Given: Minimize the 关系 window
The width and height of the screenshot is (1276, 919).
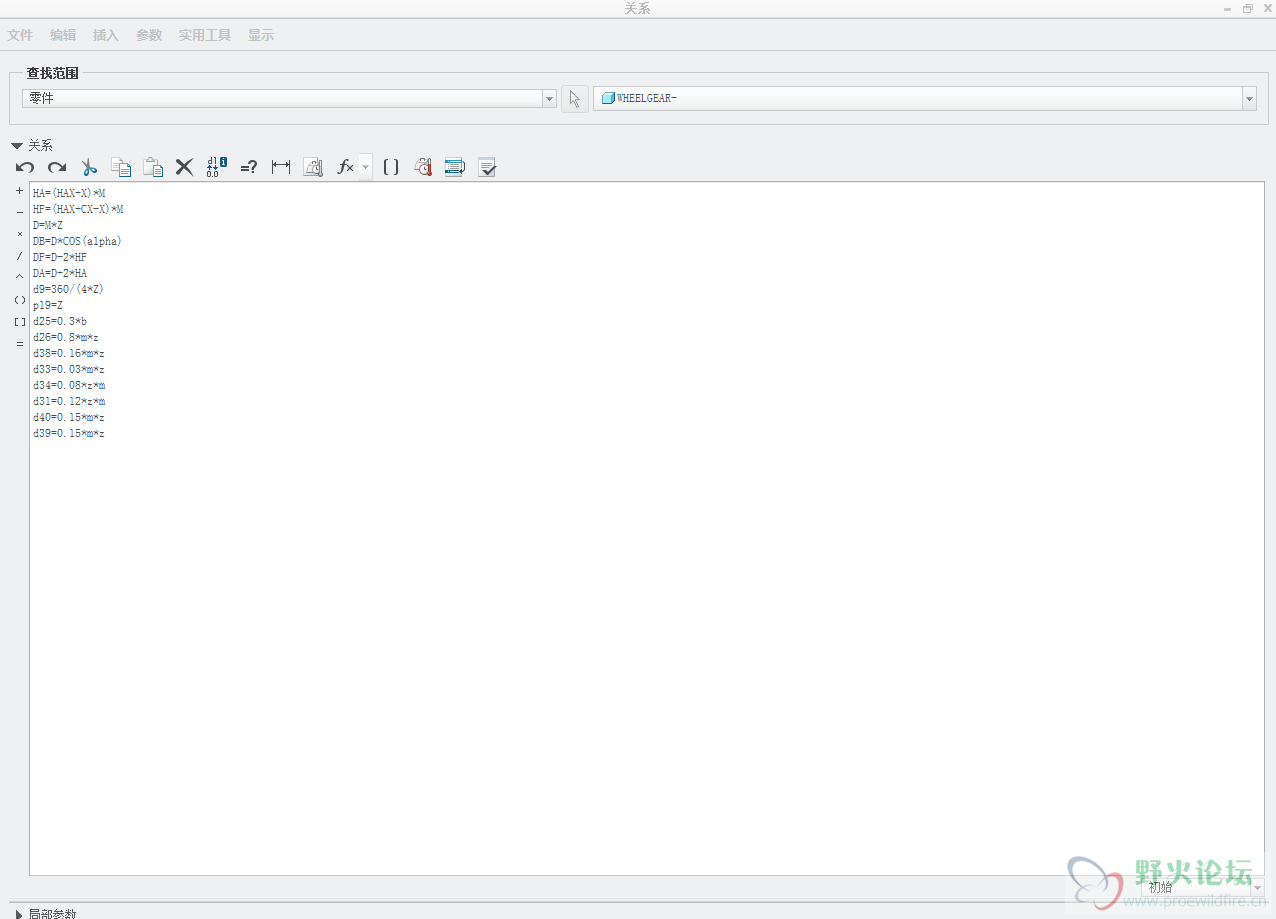Looking at the screenshot, I should (x=1228, y=8).
